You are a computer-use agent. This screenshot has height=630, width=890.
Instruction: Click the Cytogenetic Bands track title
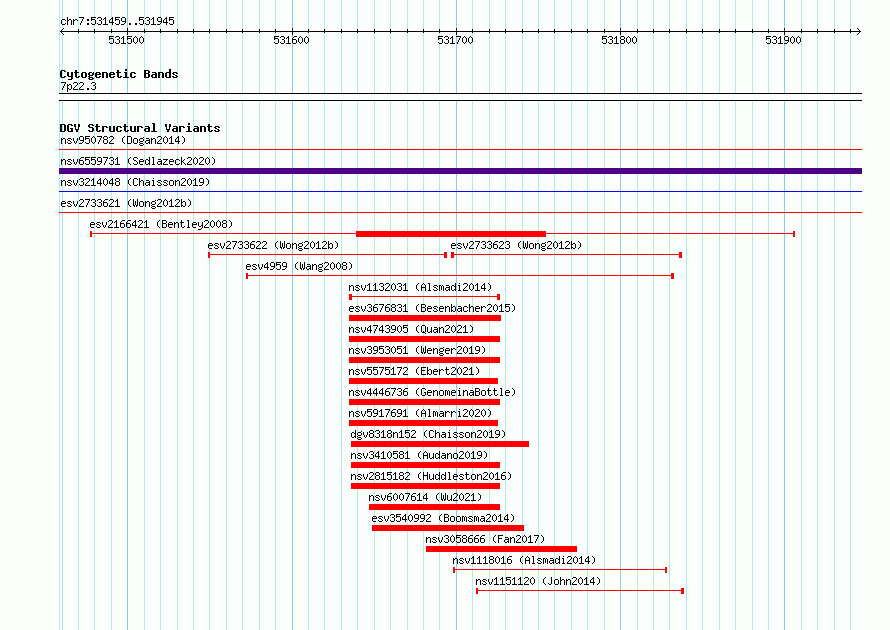(x=119, y=74)
